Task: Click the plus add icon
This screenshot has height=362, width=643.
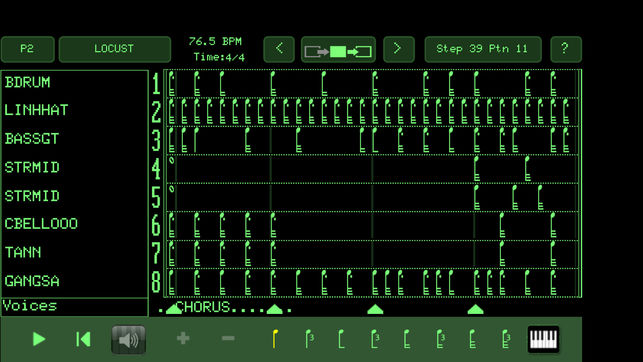Action: 183,339
